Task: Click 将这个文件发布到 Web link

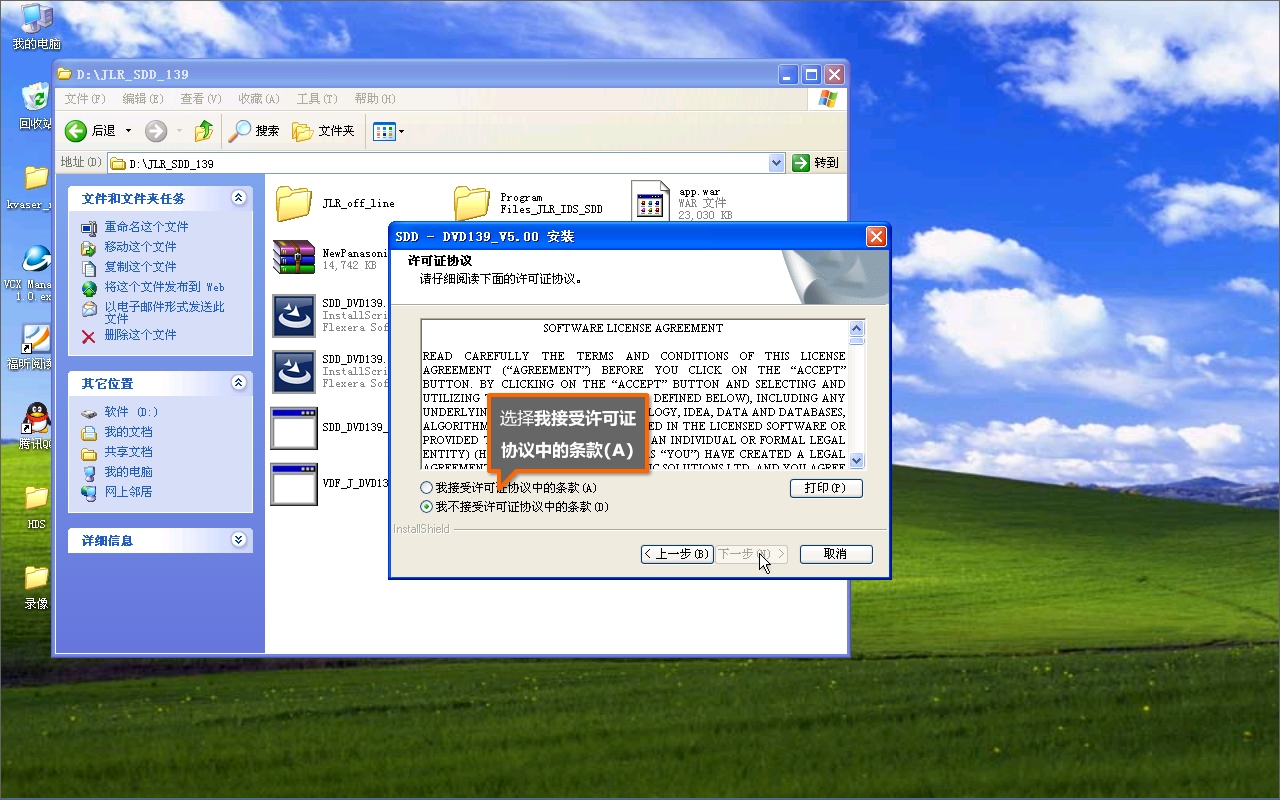Action: click(165, 287)
